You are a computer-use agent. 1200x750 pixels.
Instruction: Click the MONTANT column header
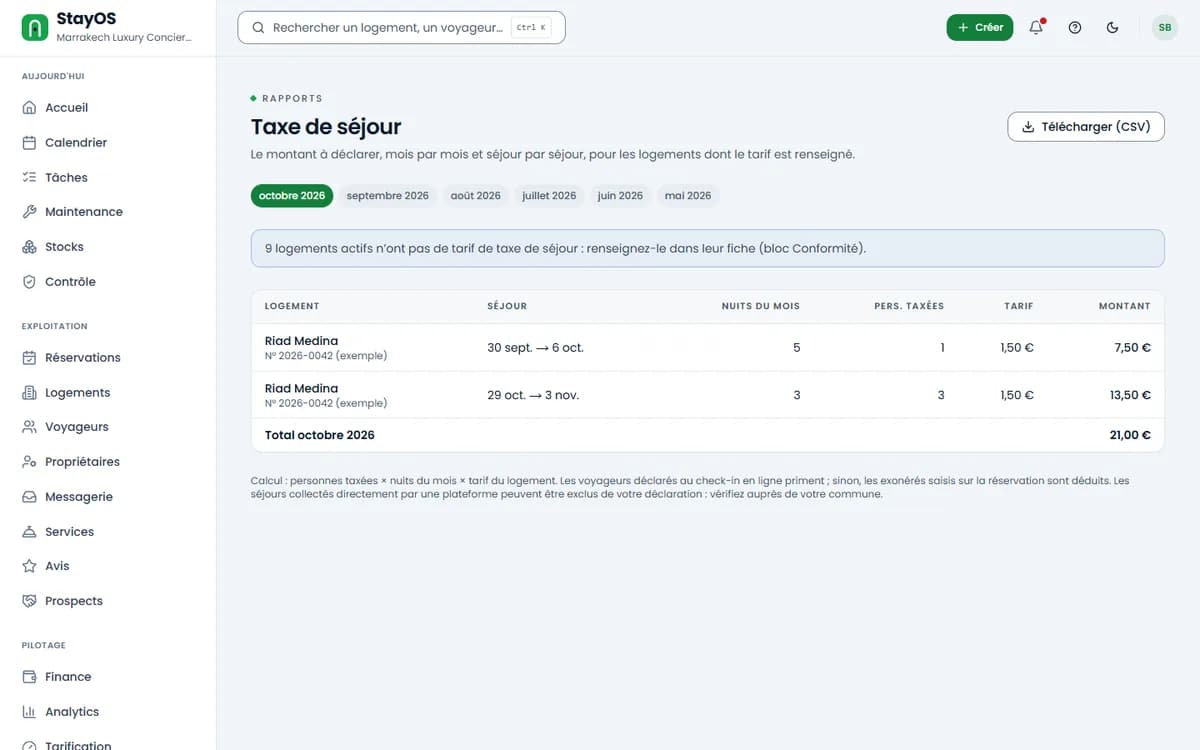click(x=1125, y=306)
